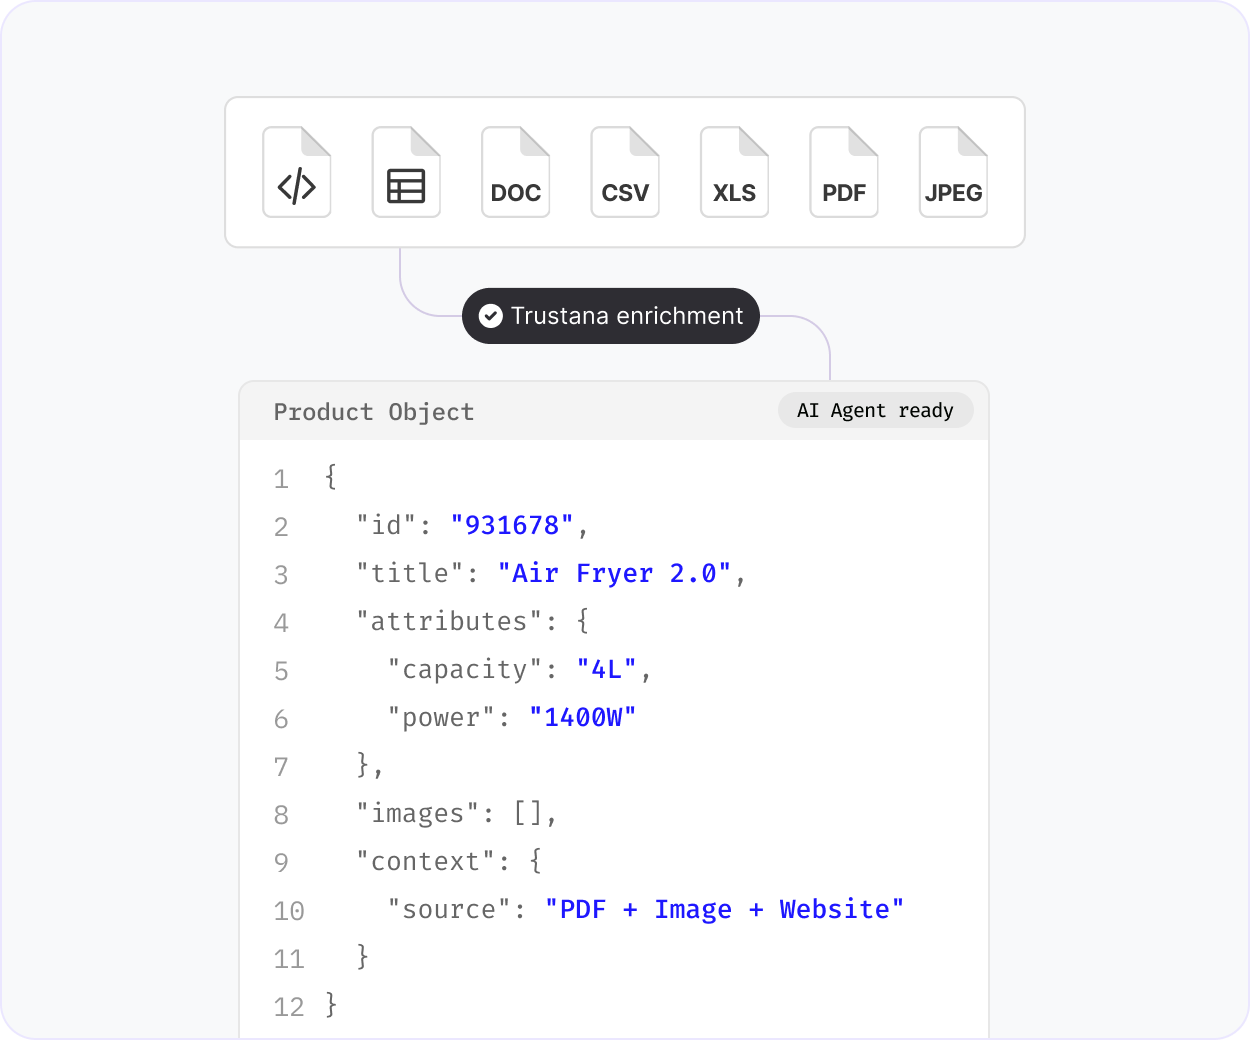Click the DOC file icon

point(516,172)
